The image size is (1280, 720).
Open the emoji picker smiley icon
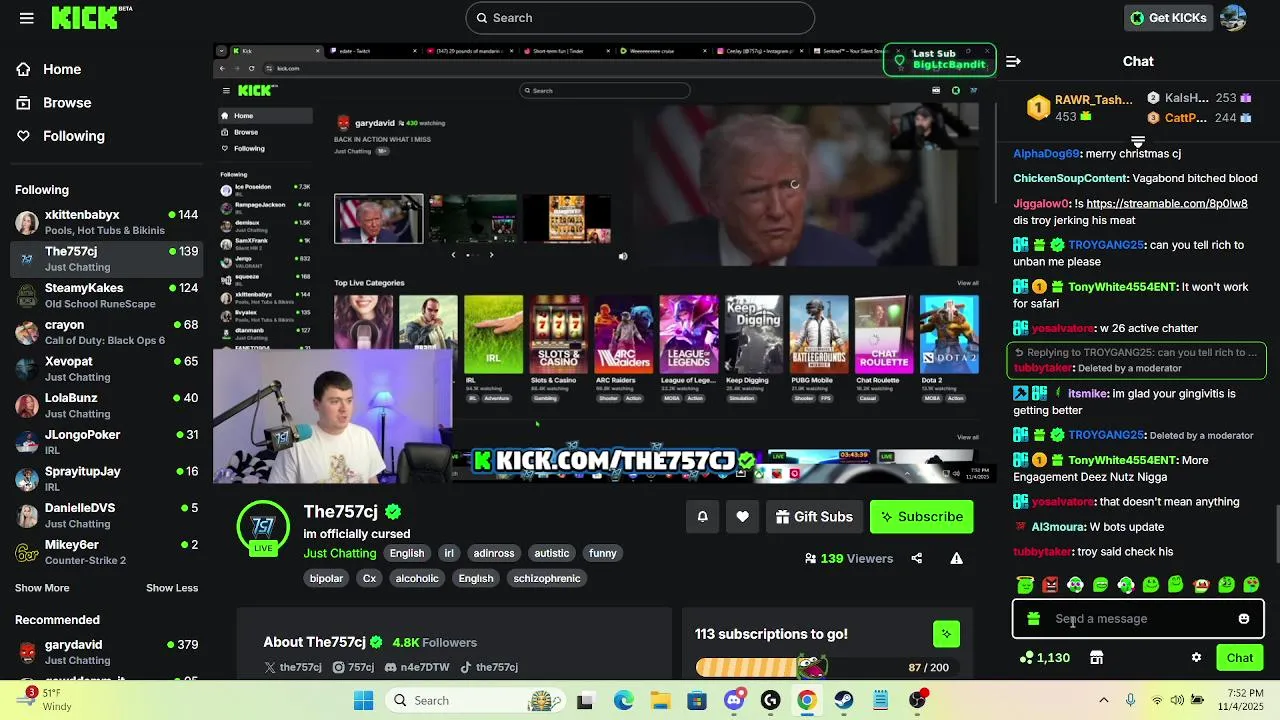click(x=1244, y=619)
